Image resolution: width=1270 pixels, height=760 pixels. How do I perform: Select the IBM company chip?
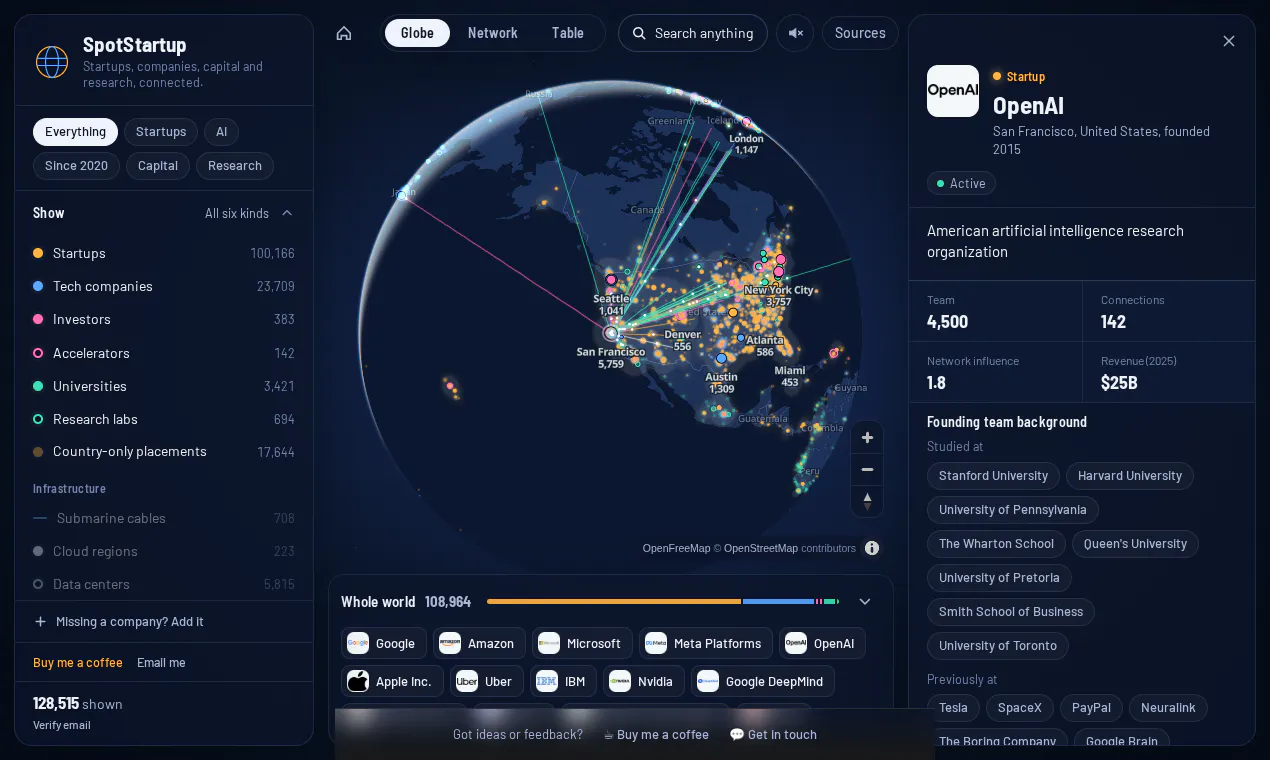tap(564, 682)
